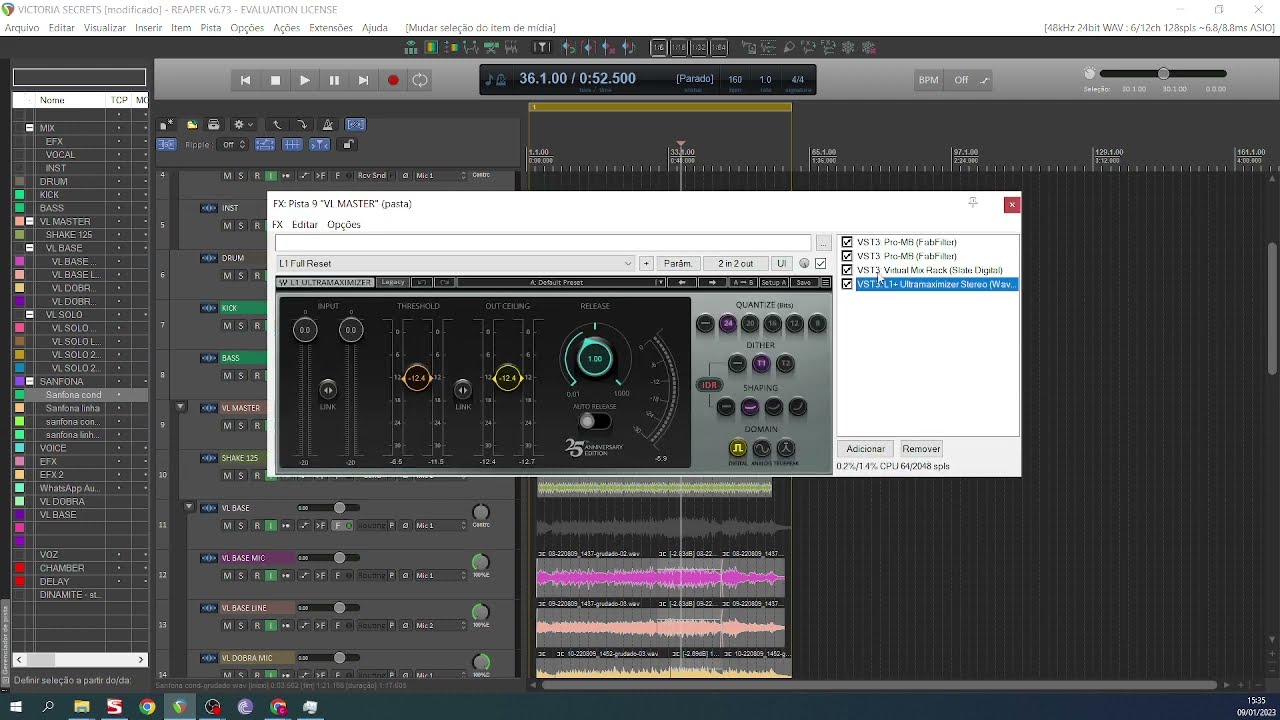Open the Inserir menu
The image size is (1280, 720).
(x=148, y=28)
